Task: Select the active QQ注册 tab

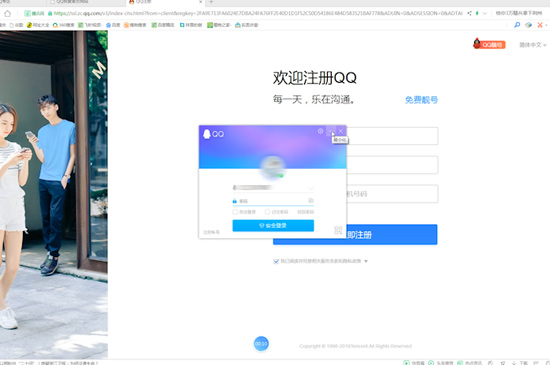Action: [165, 2]
